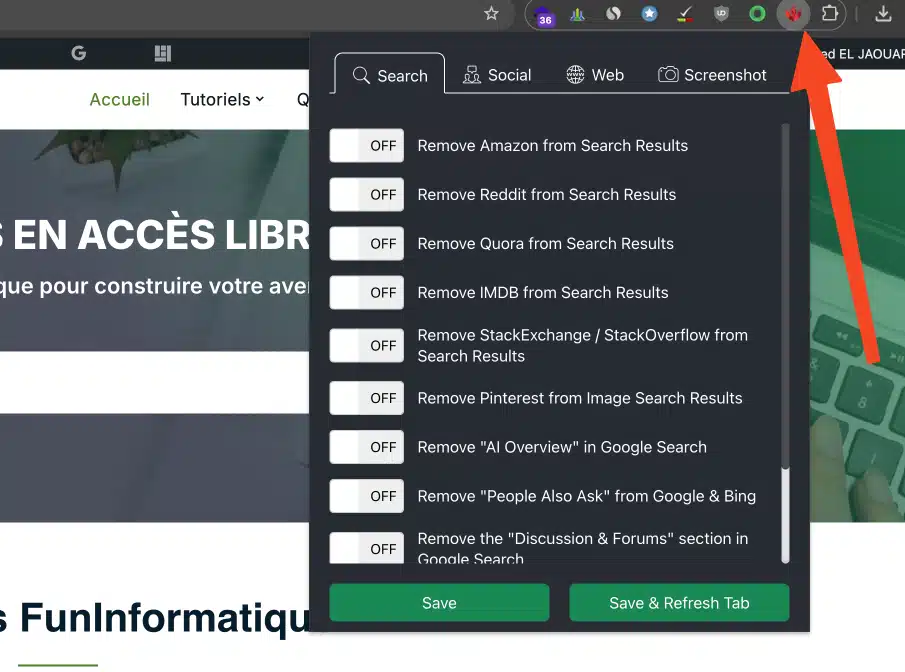Image resolution: width=905 pixels, height=672 pixels.
Task: Click the Google G bookmark icon
Action: 79,54
